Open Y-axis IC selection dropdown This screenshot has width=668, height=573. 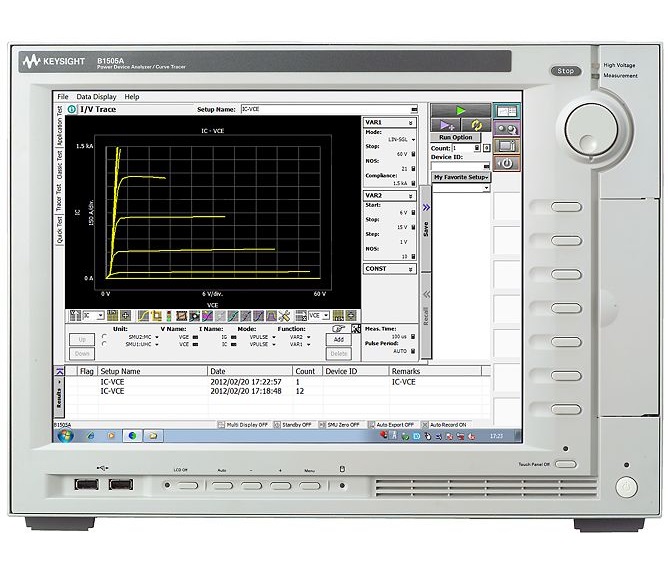[100, 316]
